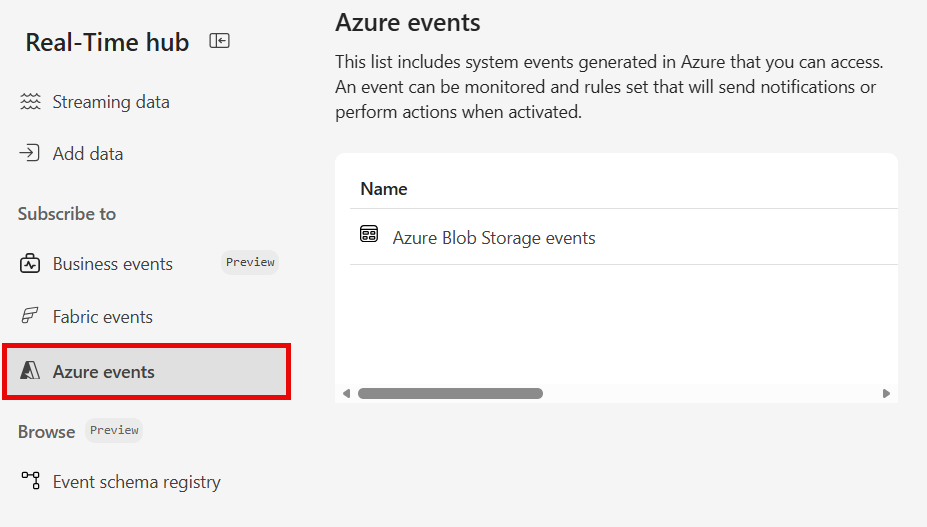
Task: Click the Add data arrow icon
Action: (30, 153)
